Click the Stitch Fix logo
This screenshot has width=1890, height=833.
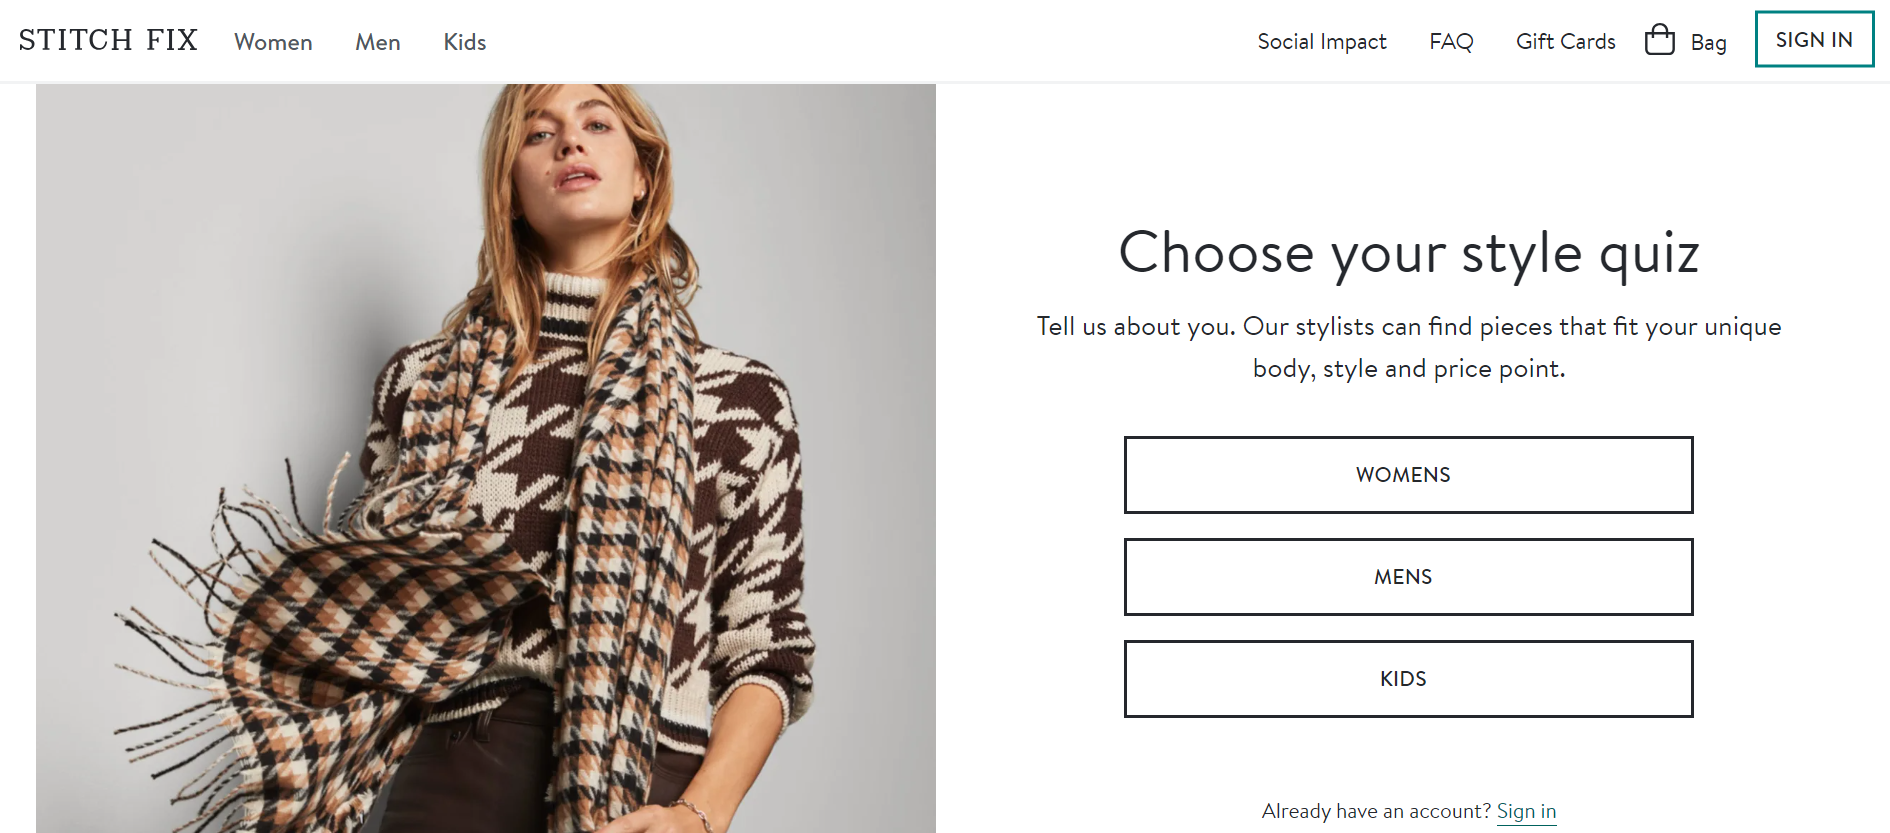coord(107,39)
